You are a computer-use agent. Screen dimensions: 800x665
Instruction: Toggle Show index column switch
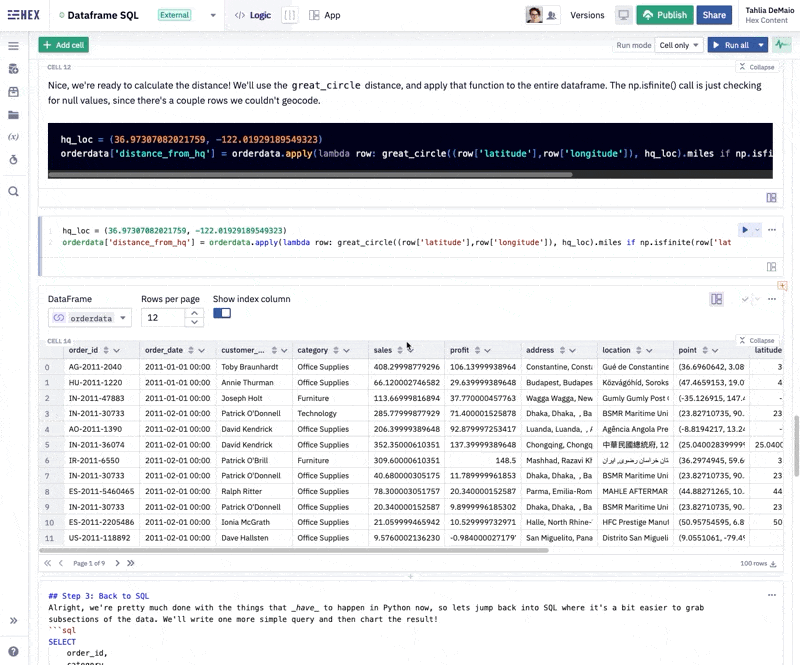(222, 313)
